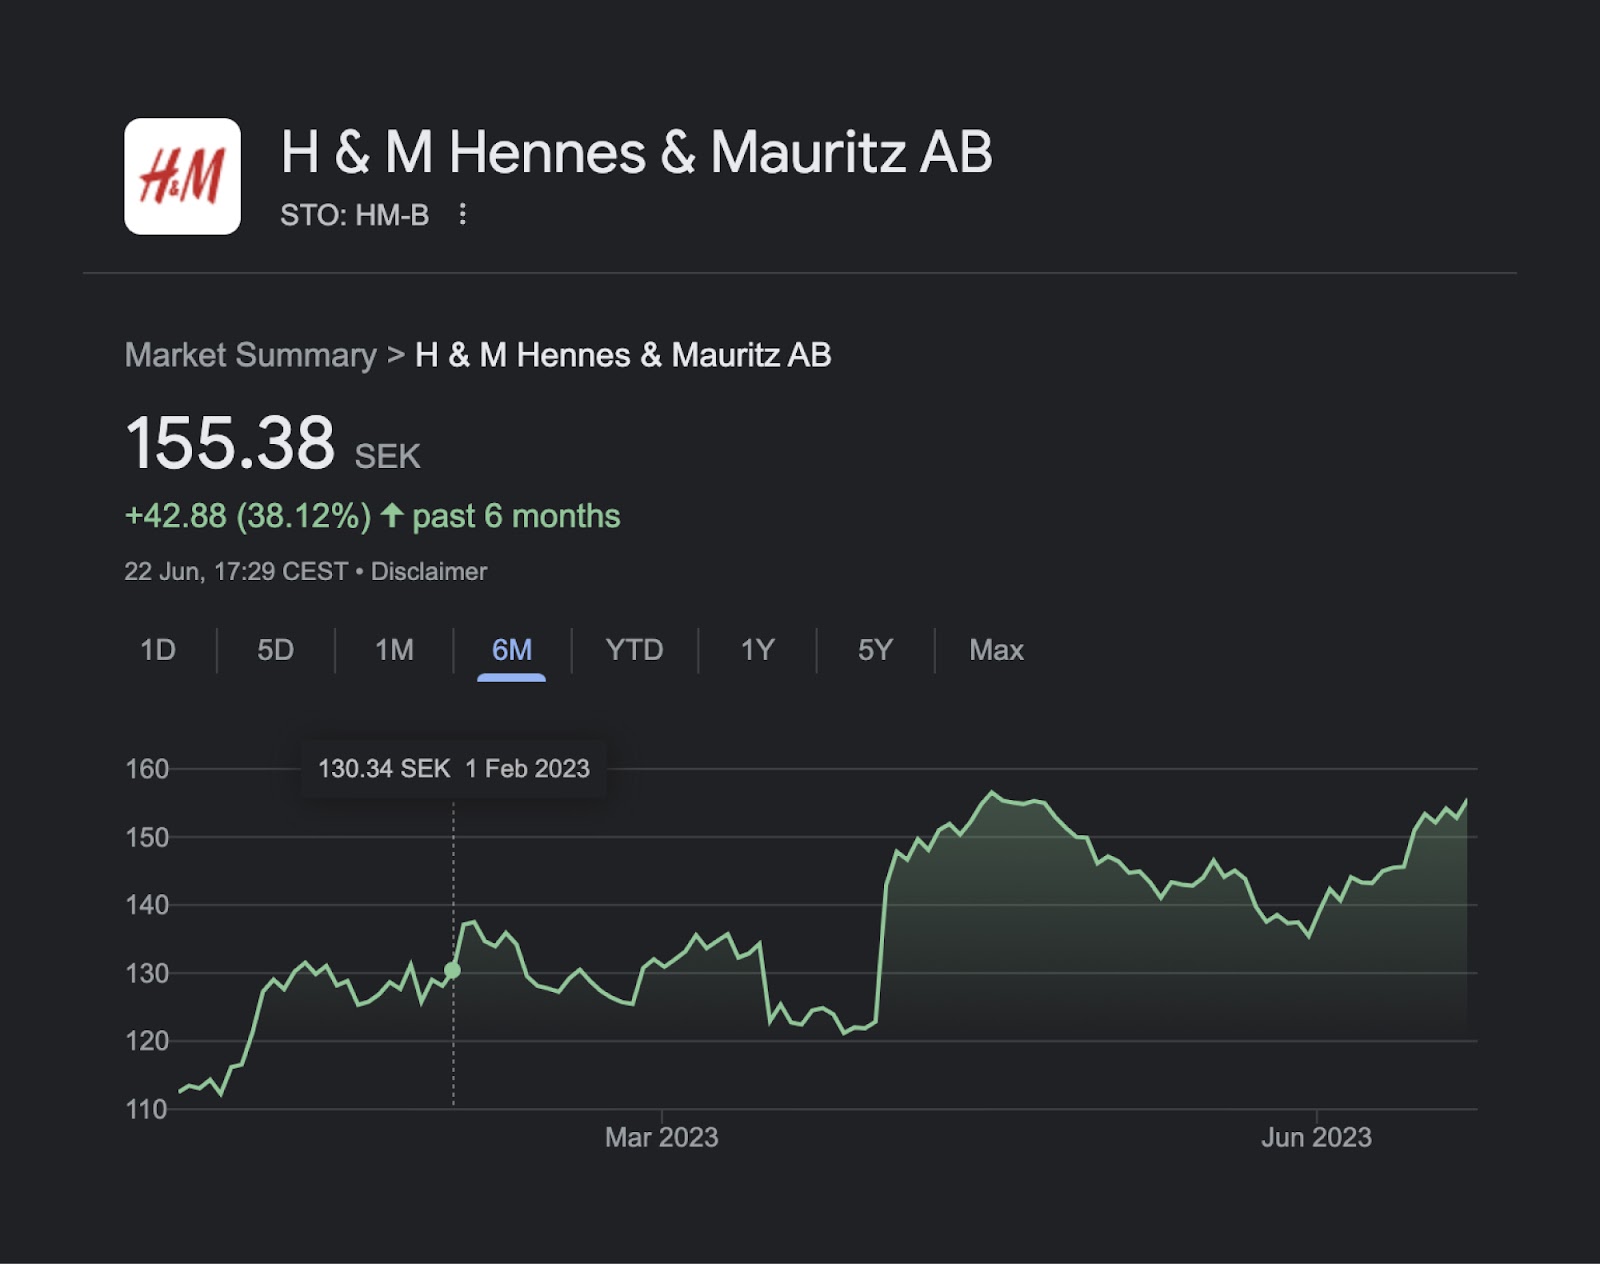The width and height of the screenshot is (1600, 1264).
Task: Click the H & M Hennes & Mauritz AB title
Action: [636, 153]
